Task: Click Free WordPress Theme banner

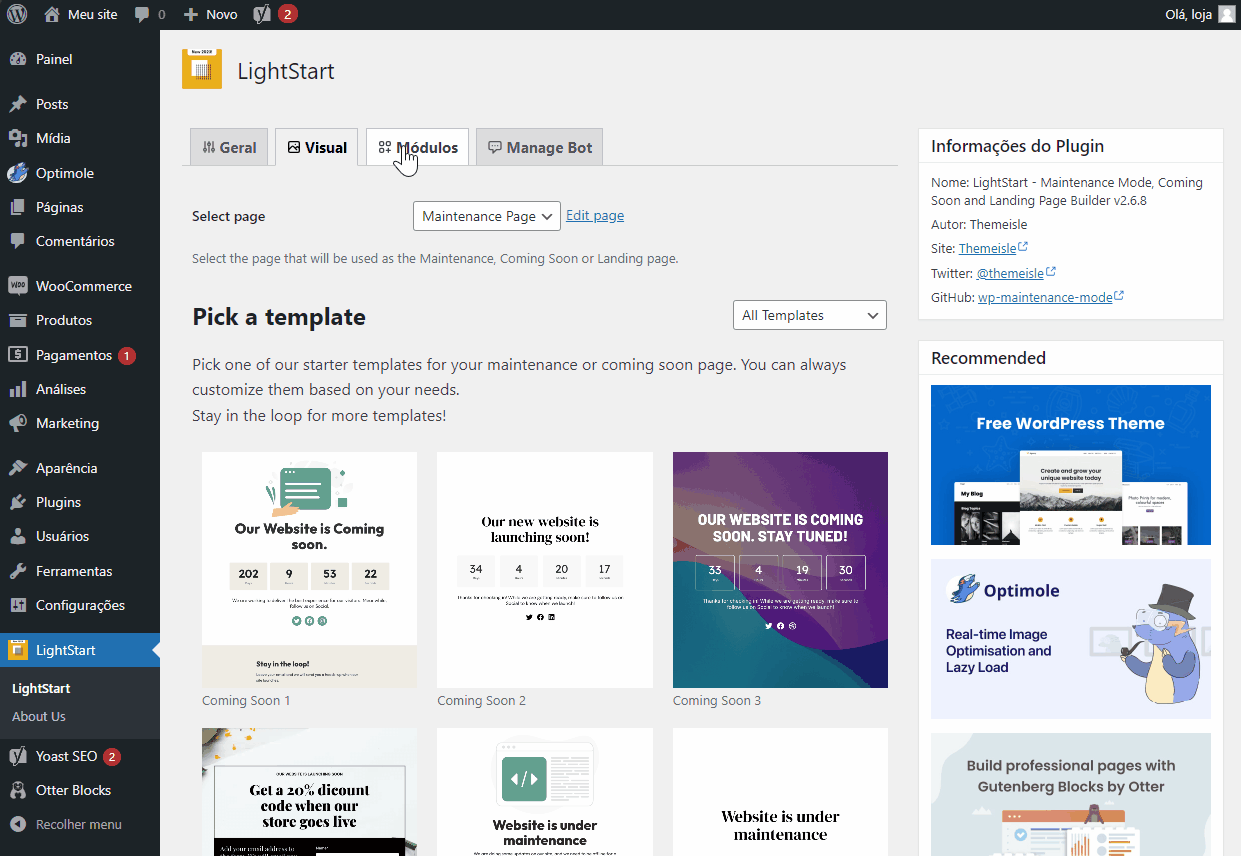Action: coord(1071,465)
